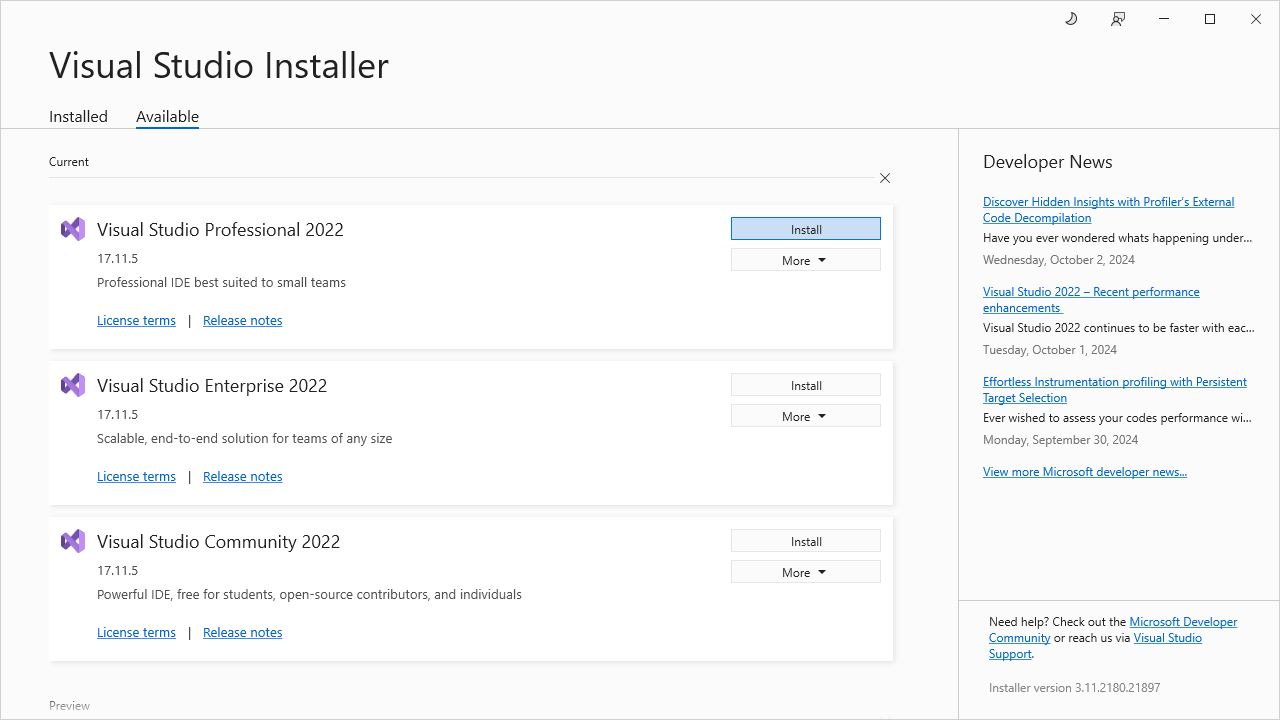Install Visual Studio Professional 2022
Viewport: 1280px width, 720px height.
[806, 229]
